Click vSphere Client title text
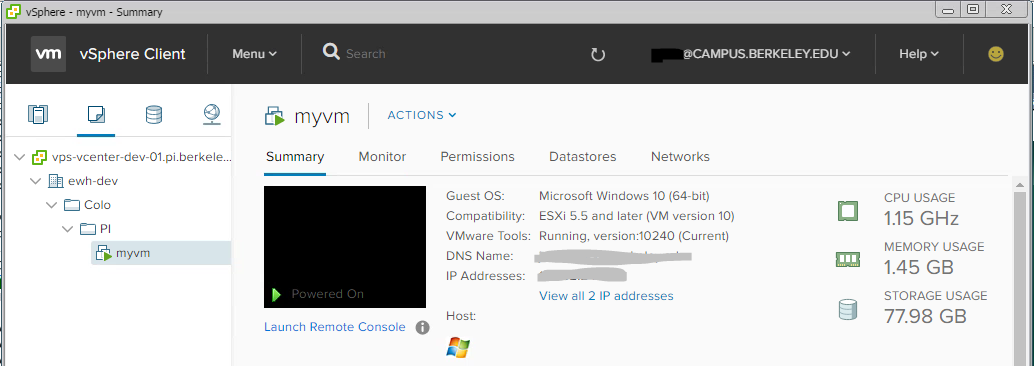Screen dimensions: 1034x366 coord(133,54)
